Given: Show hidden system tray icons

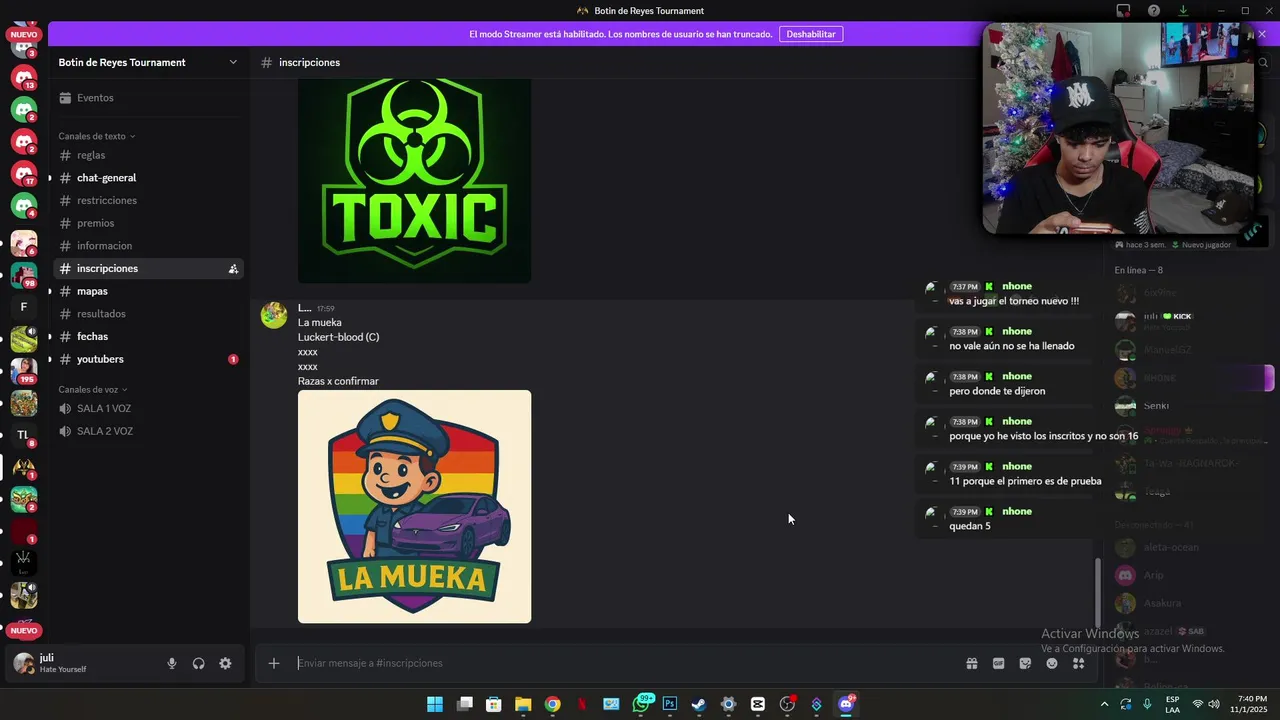Looking at the screenshot, I should pyautogui.click(x=1104, y=704).
